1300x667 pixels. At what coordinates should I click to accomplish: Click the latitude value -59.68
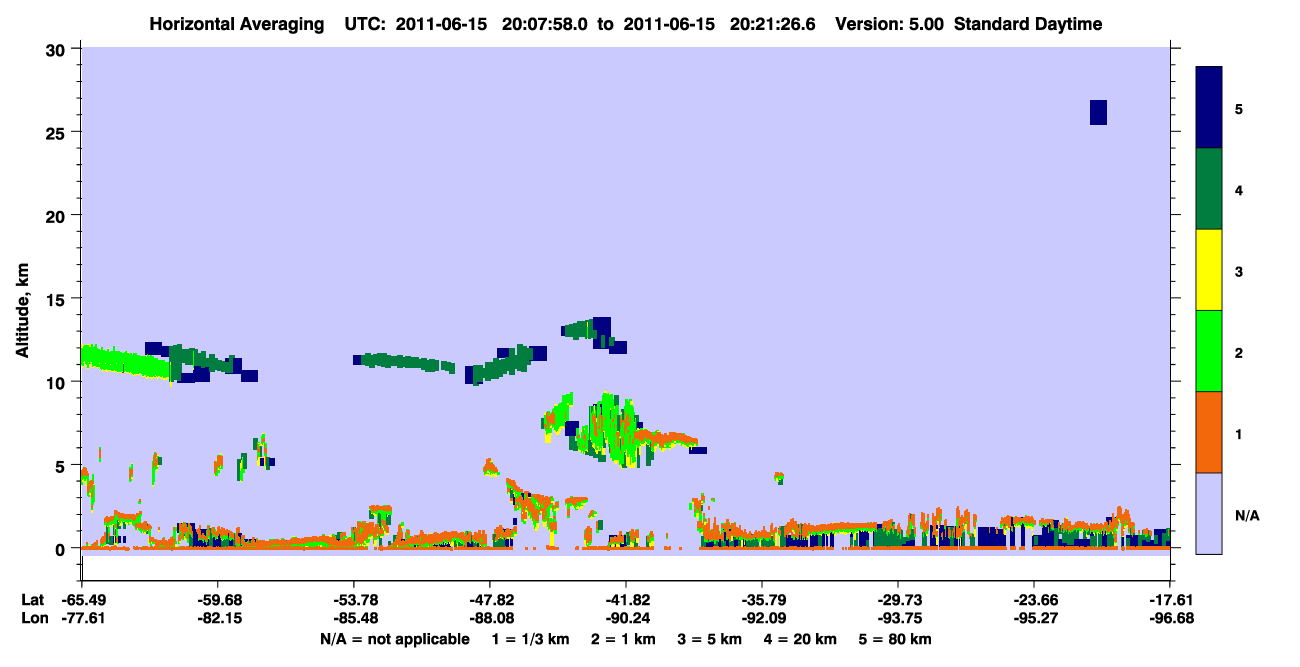218,600
